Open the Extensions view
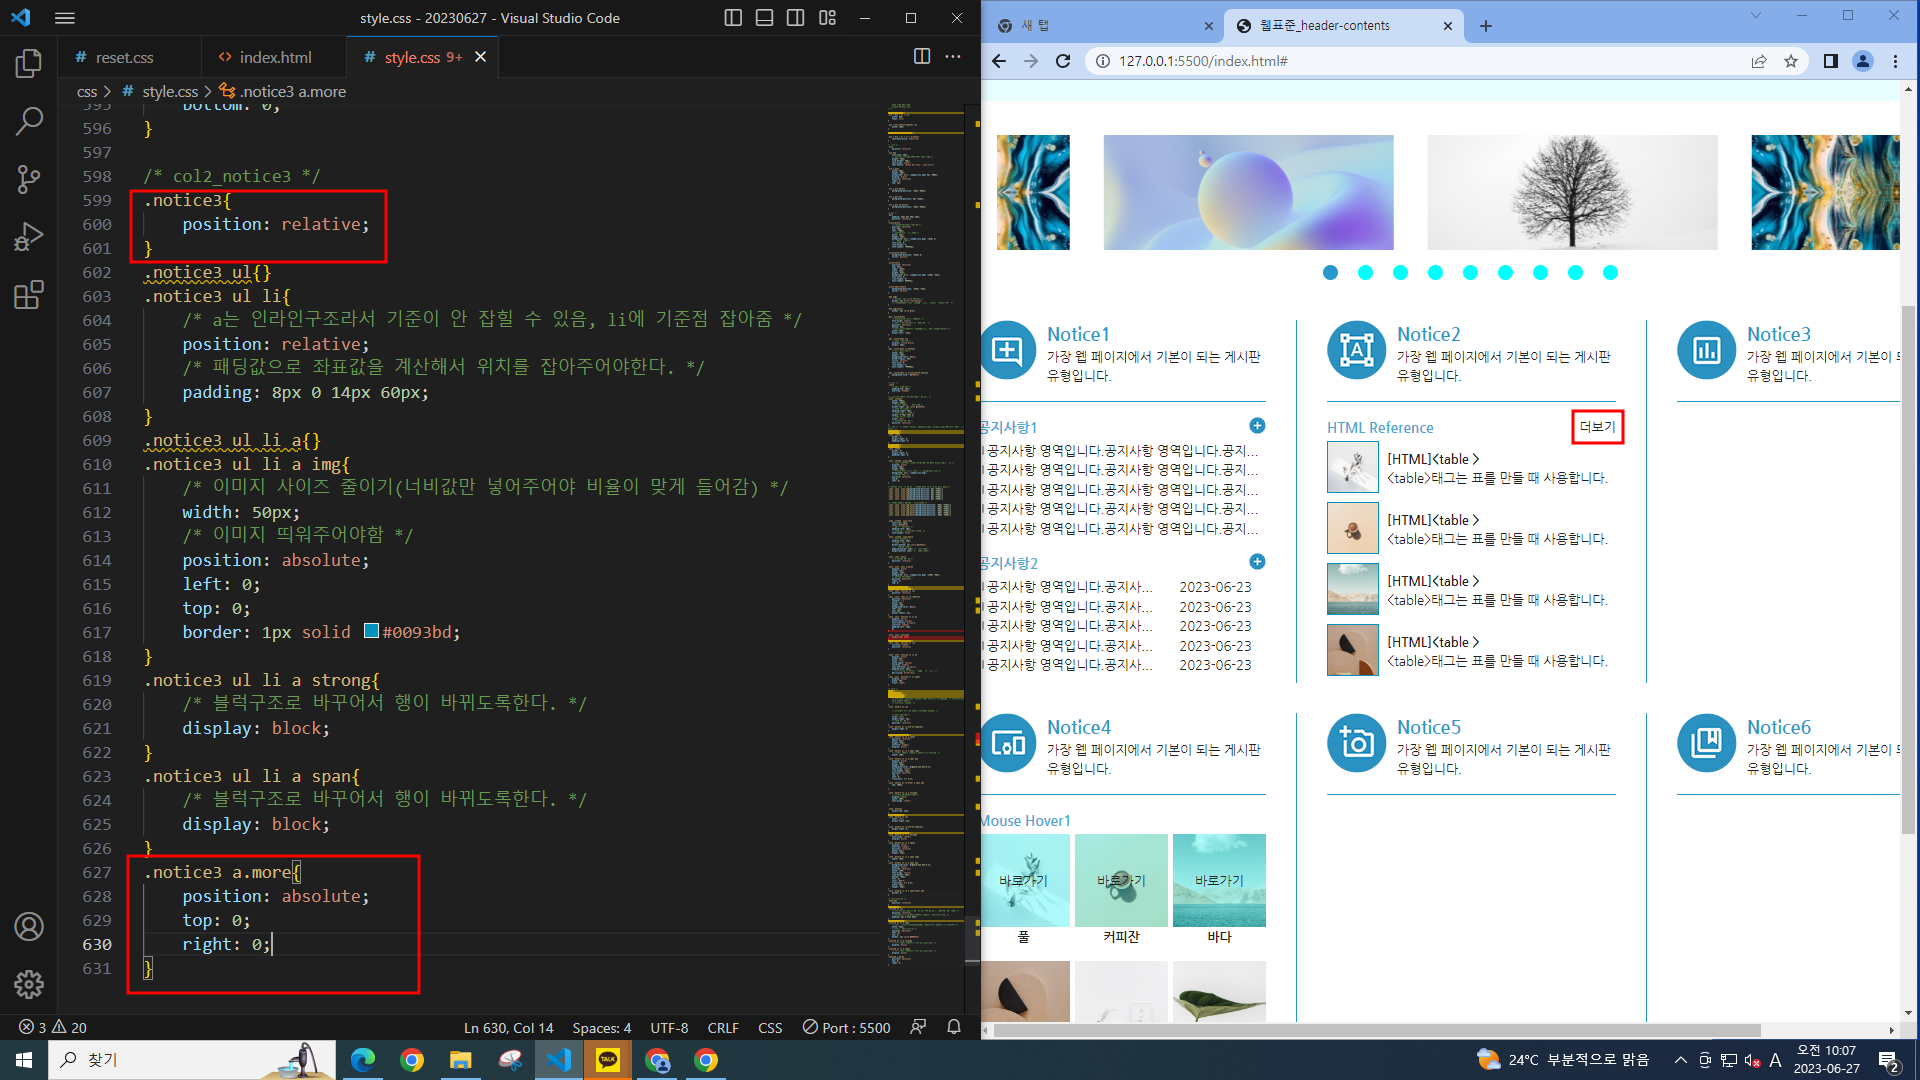Image resolution: width=1920 pixels, height=1080 pixels. [29, 295]
